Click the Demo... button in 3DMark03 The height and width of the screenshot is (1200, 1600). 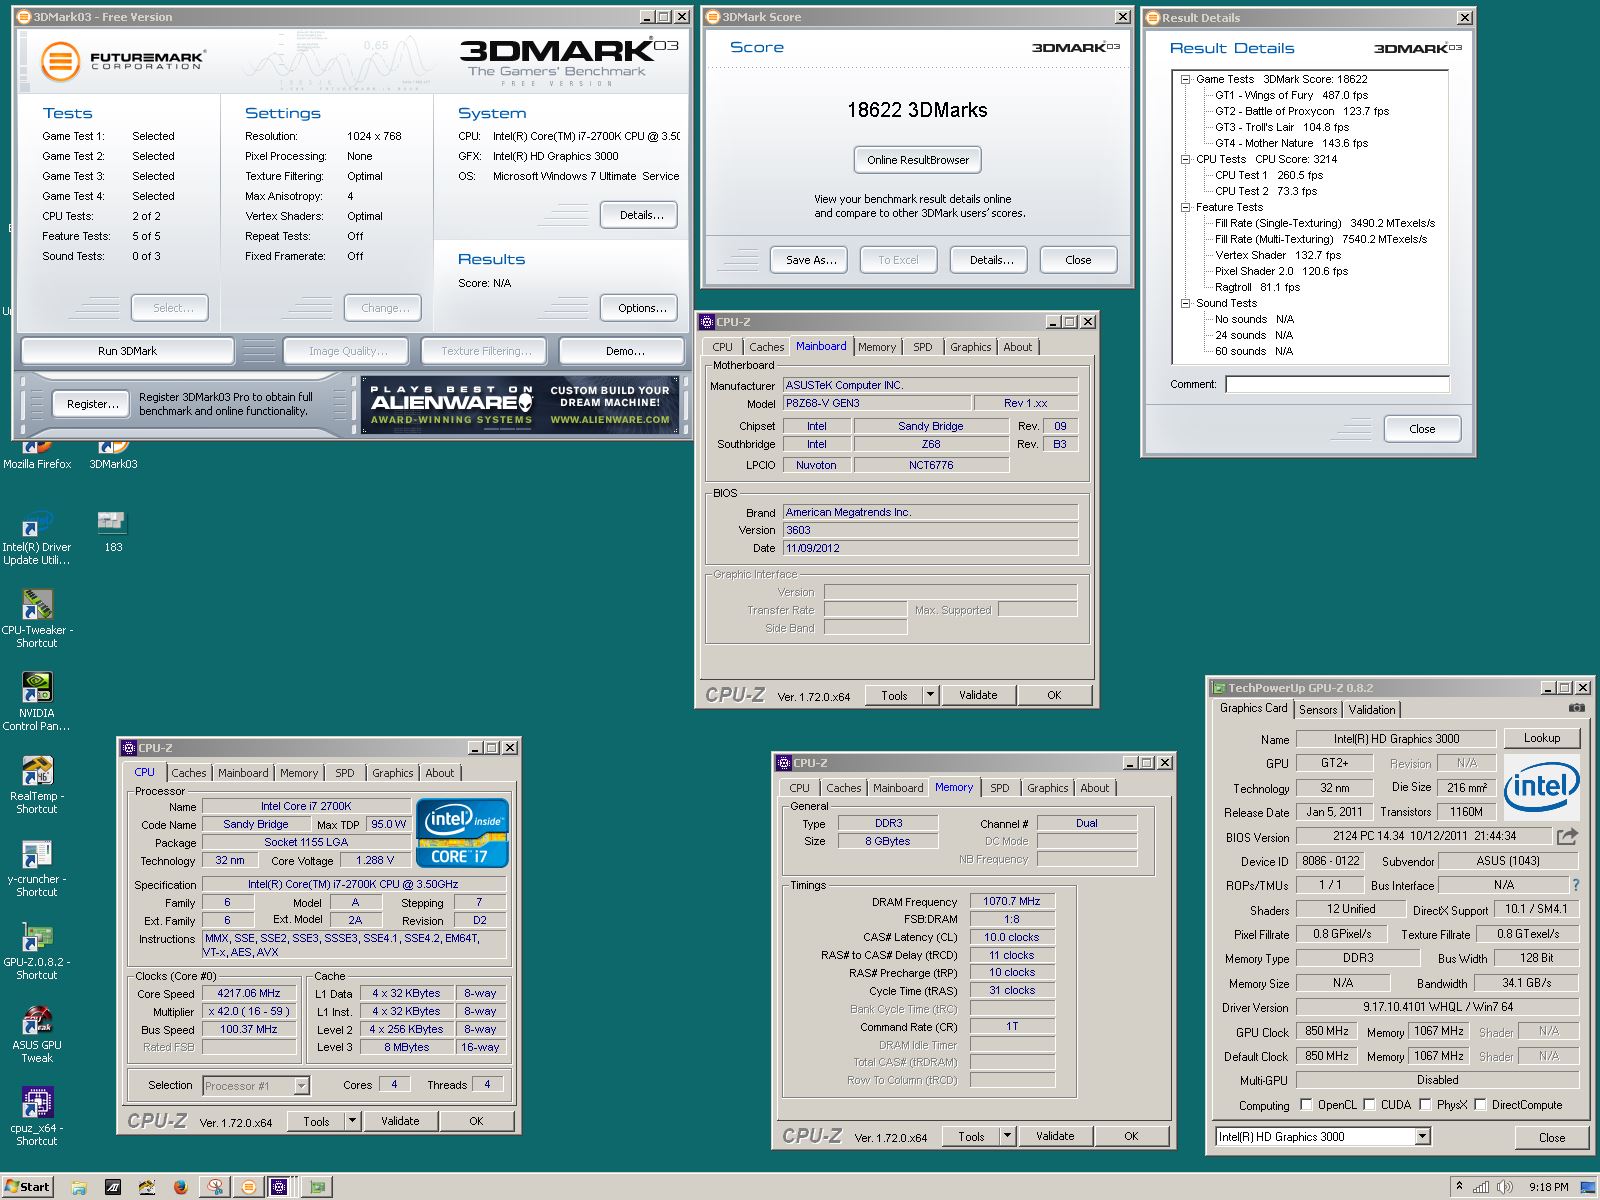click(624, 351)
